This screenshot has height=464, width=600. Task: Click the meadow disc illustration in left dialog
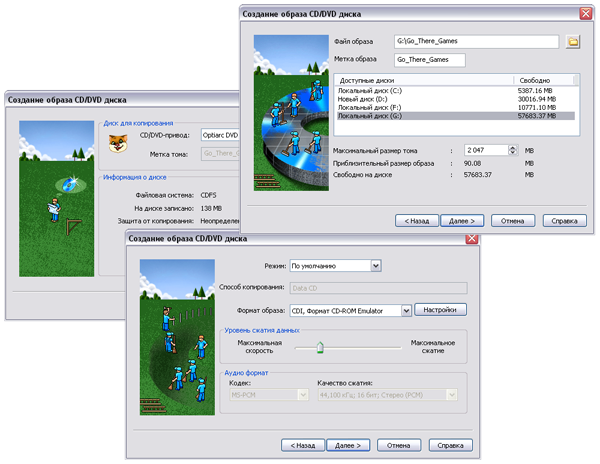tap(57, 199)
